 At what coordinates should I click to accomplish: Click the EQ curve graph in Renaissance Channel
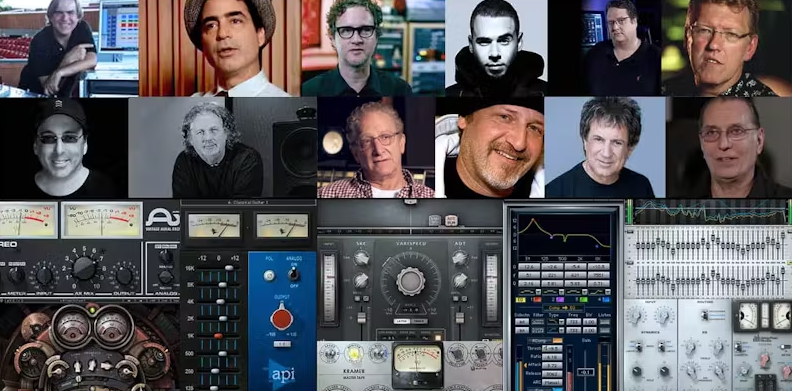(565, 235)
